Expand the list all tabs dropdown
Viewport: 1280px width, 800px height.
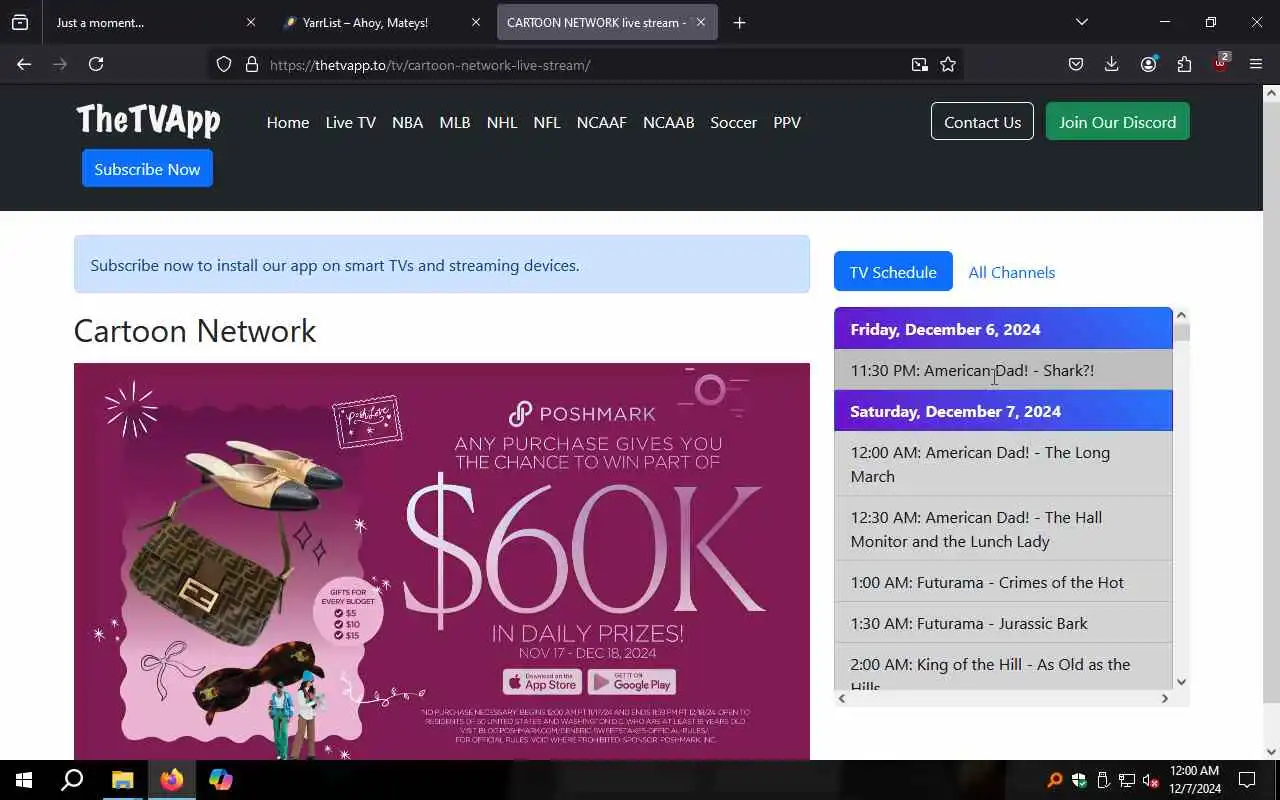1081,22
